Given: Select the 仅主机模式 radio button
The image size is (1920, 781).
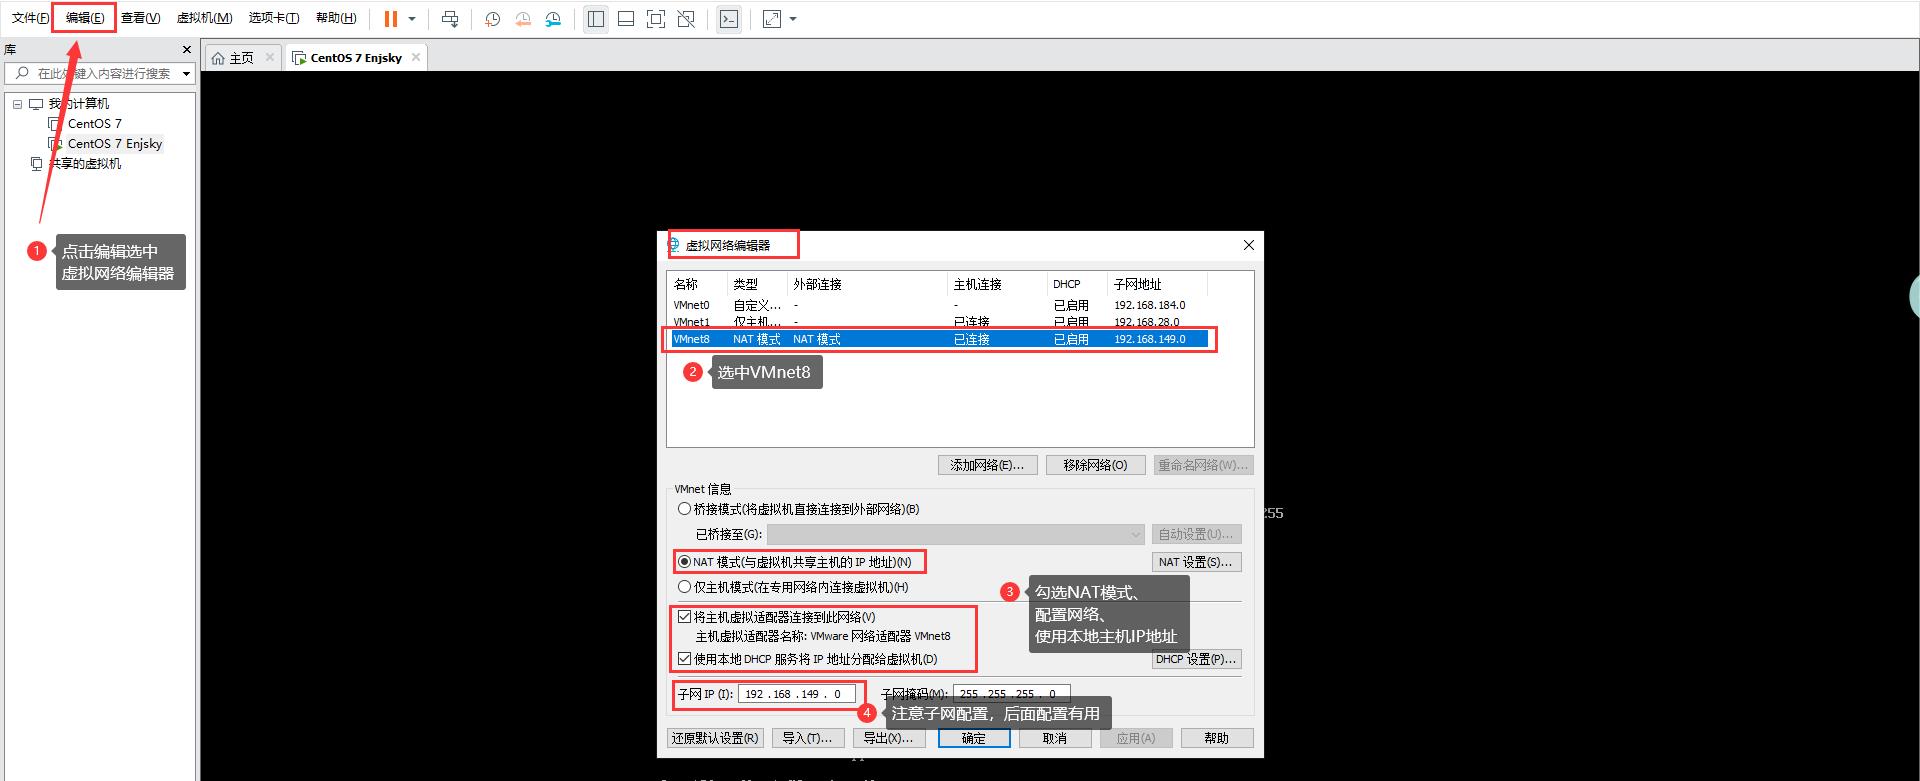Looking at the screenshot, I should click(684, 587).
